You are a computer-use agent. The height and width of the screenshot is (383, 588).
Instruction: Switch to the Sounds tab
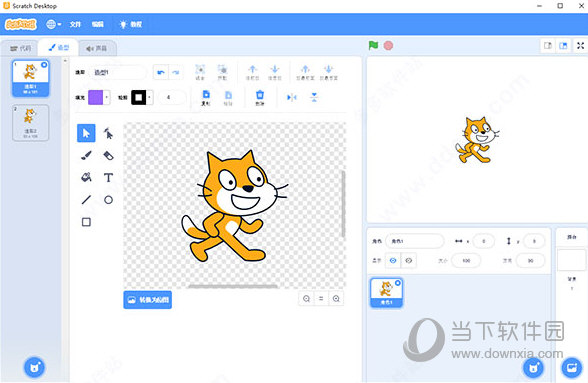(x=97, y=48)
